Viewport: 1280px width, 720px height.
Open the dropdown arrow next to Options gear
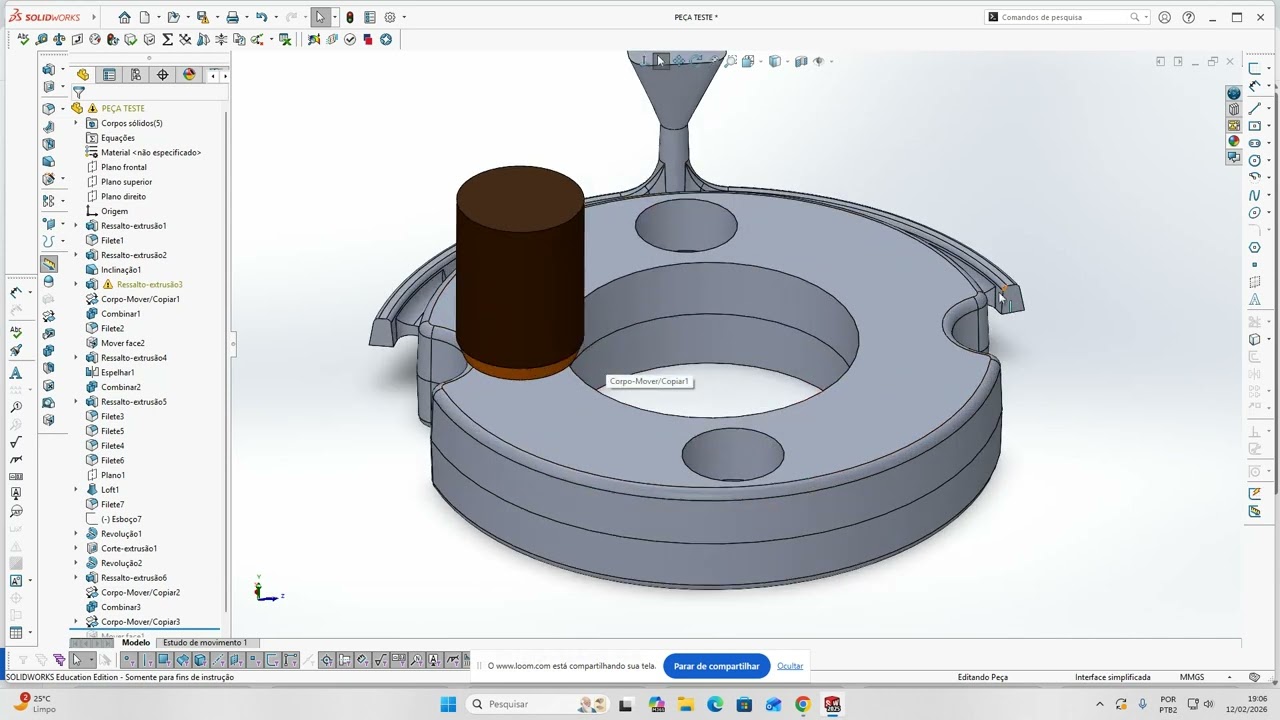(x=404, y=17)
